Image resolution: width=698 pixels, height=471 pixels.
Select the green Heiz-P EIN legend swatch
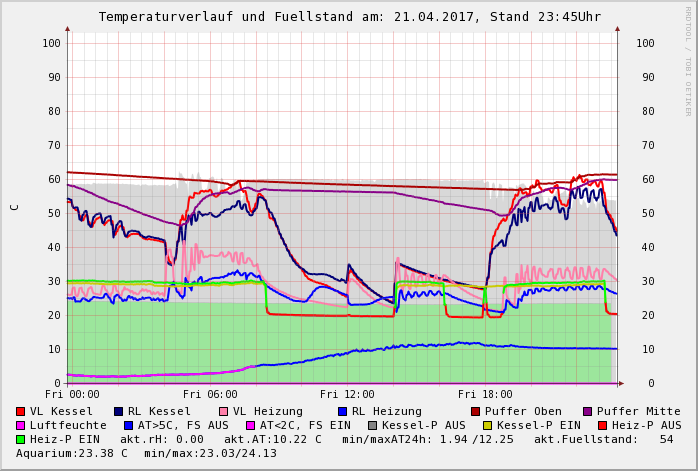click(x=21, y=439)
